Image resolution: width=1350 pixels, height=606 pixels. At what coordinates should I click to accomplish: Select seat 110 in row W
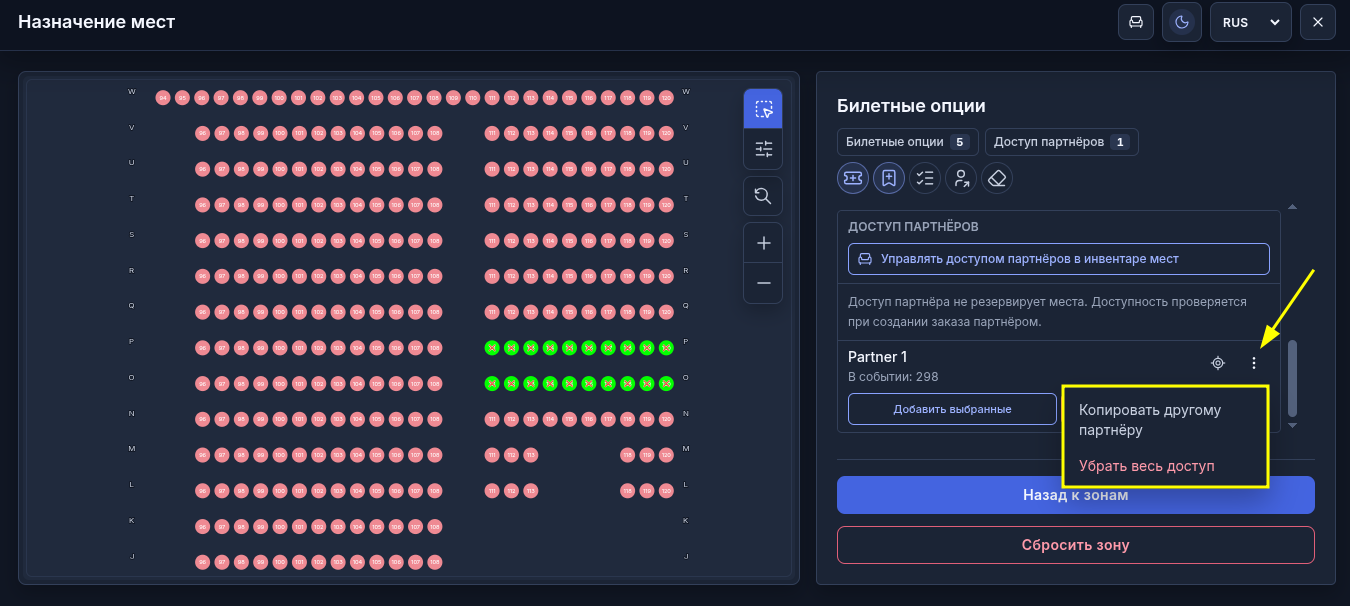472,98
